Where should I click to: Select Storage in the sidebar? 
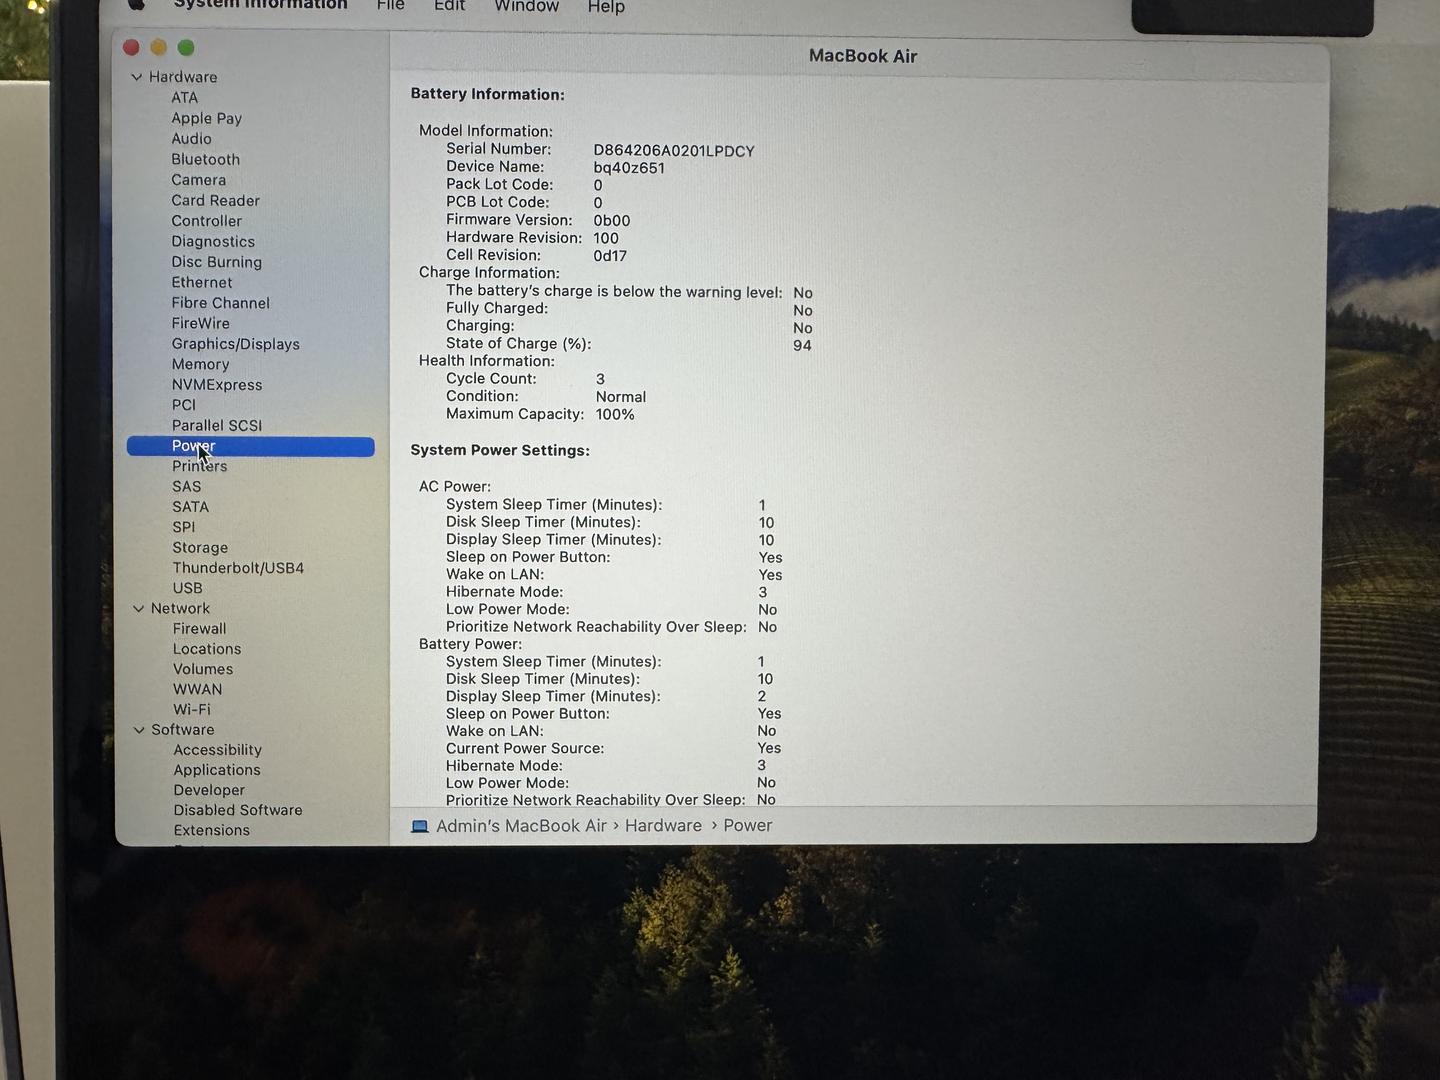200,548
